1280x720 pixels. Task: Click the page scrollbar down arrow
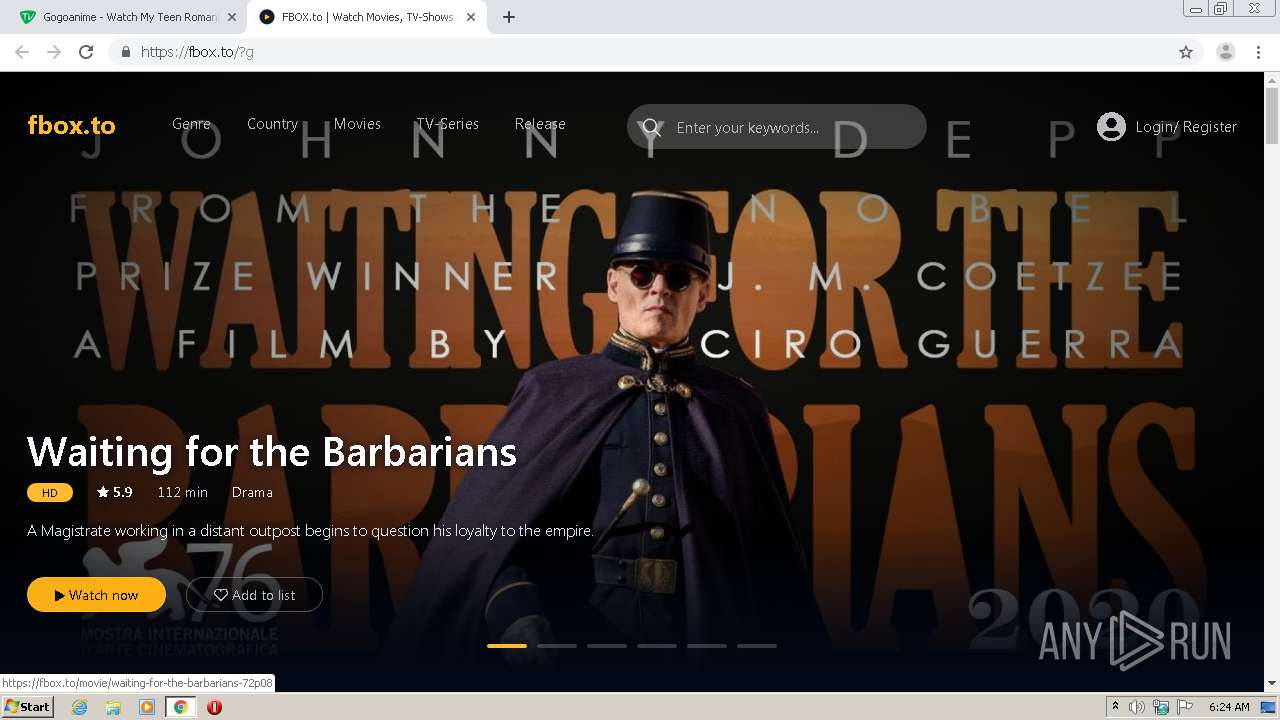(x=1271, y=683)
